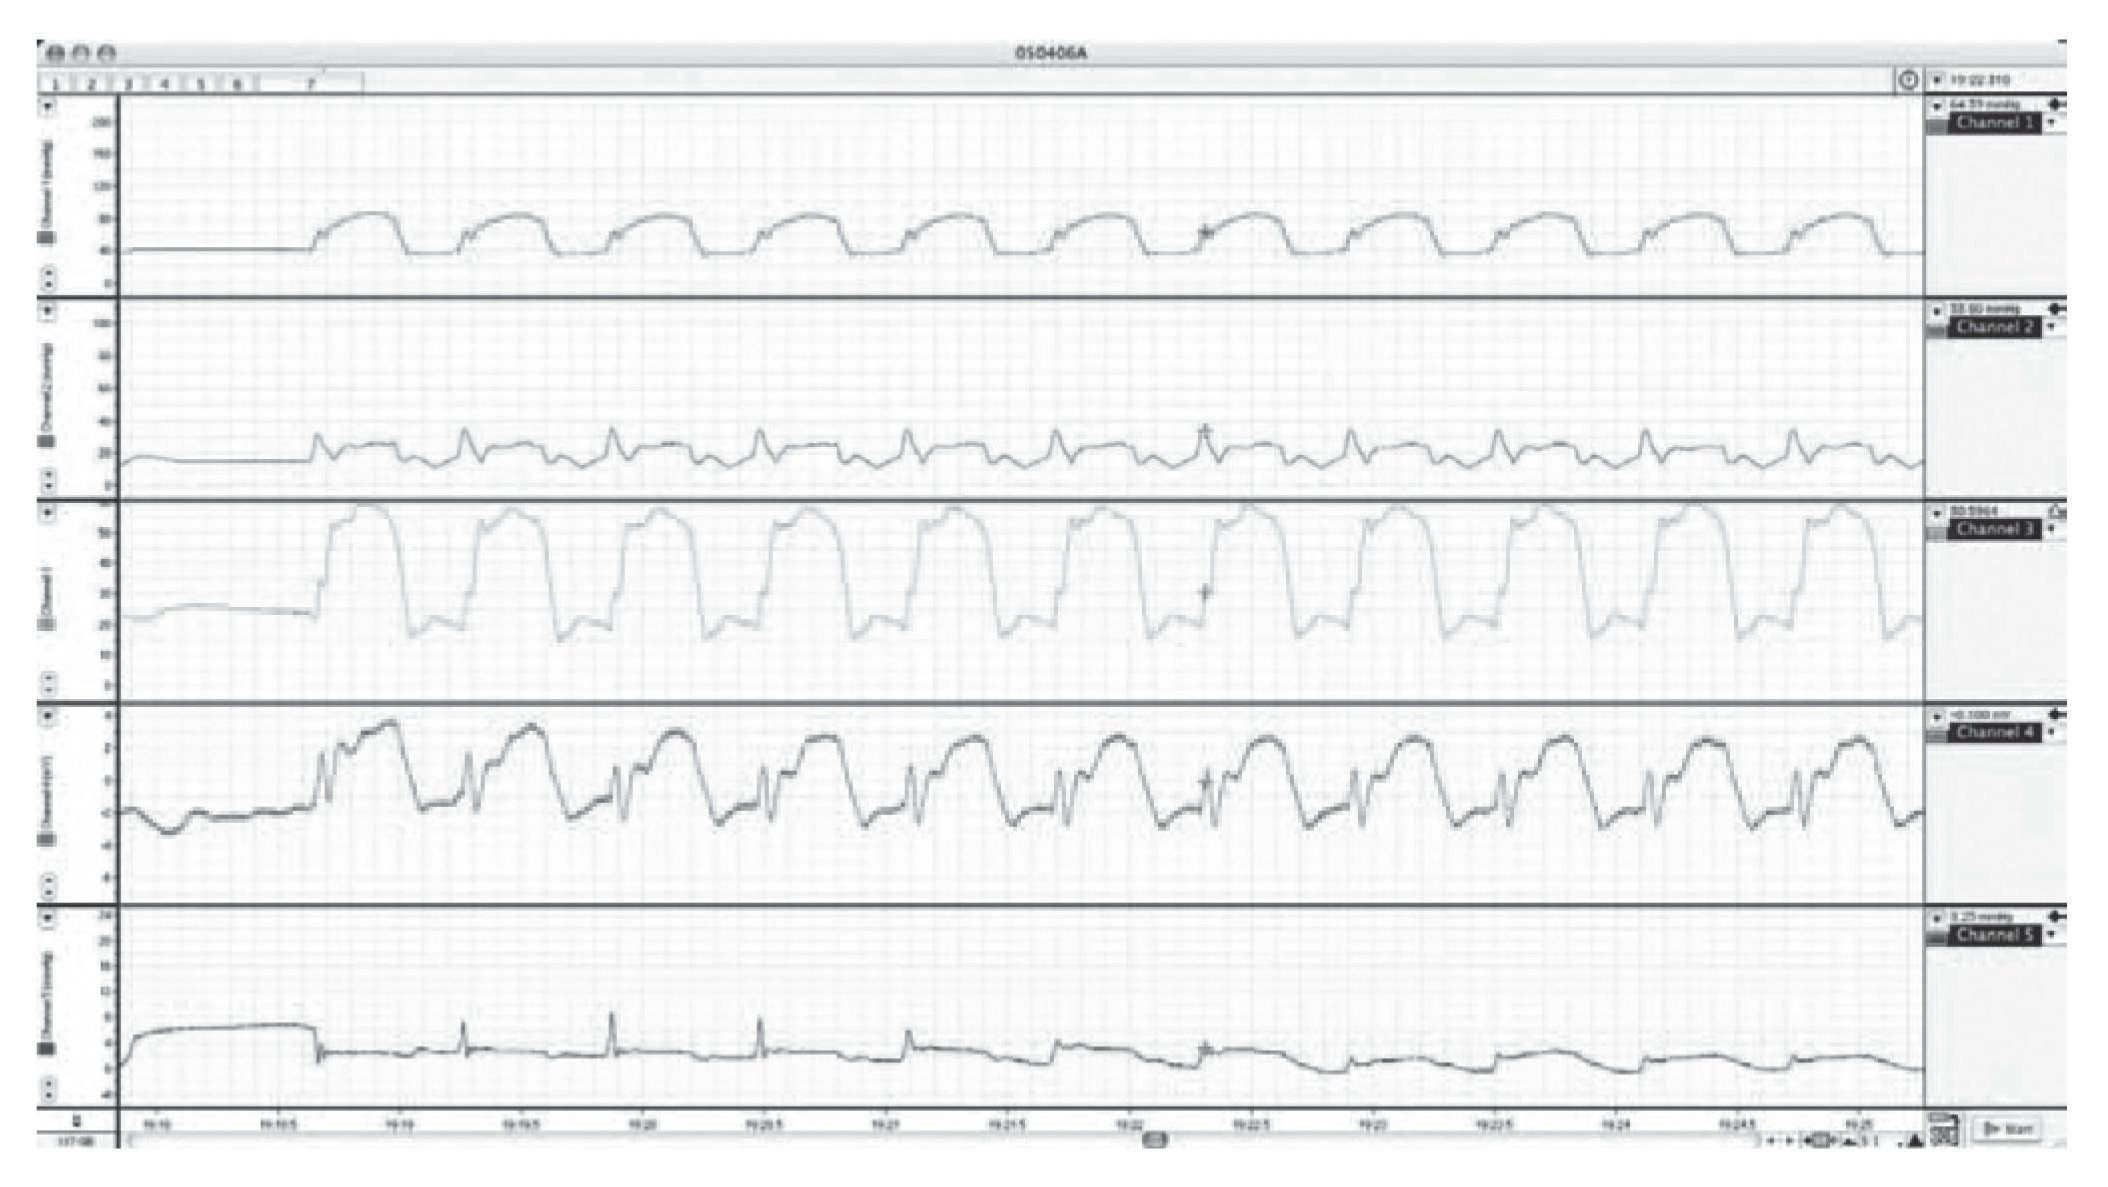Viewport: 2108px width, 1187px height.
Task: Click the Channel 2 color swatch on left axis
Action: tap(46, 441)
